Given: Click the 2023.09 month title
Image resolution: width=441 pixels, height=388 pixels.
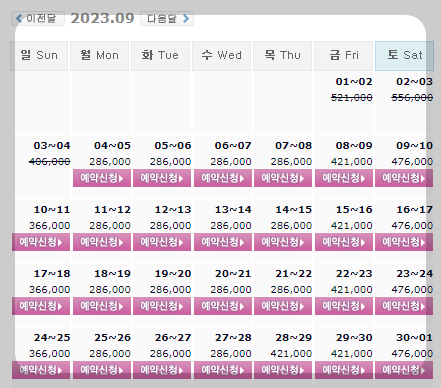Looking at the screenshot, I should [102, 18].
